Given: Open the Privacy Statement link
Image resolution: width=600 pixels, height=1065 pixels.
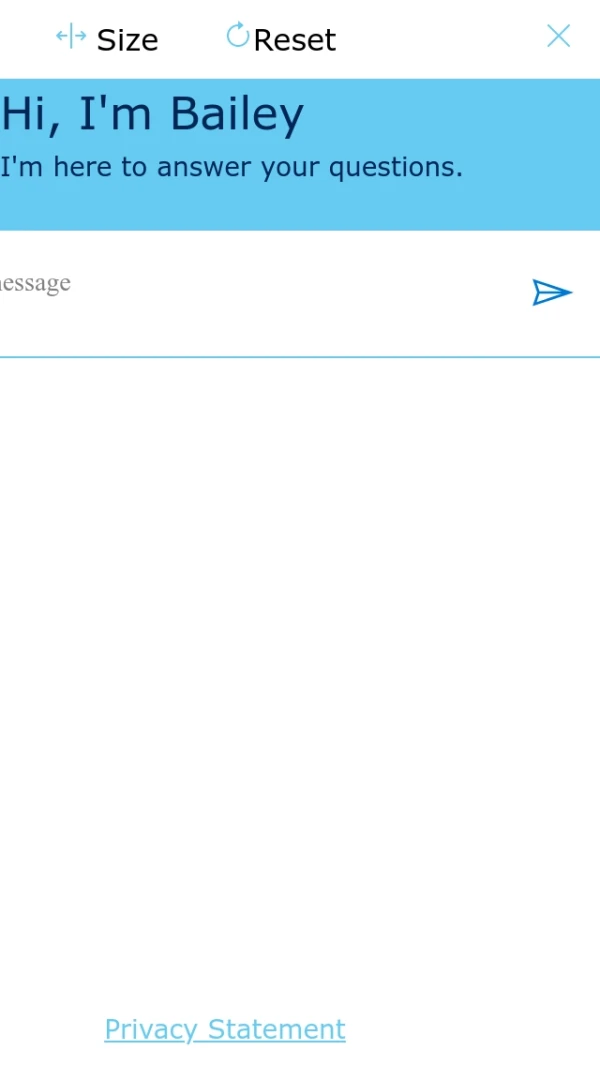Looking at the screenshot, I should tap(225, 1030).
